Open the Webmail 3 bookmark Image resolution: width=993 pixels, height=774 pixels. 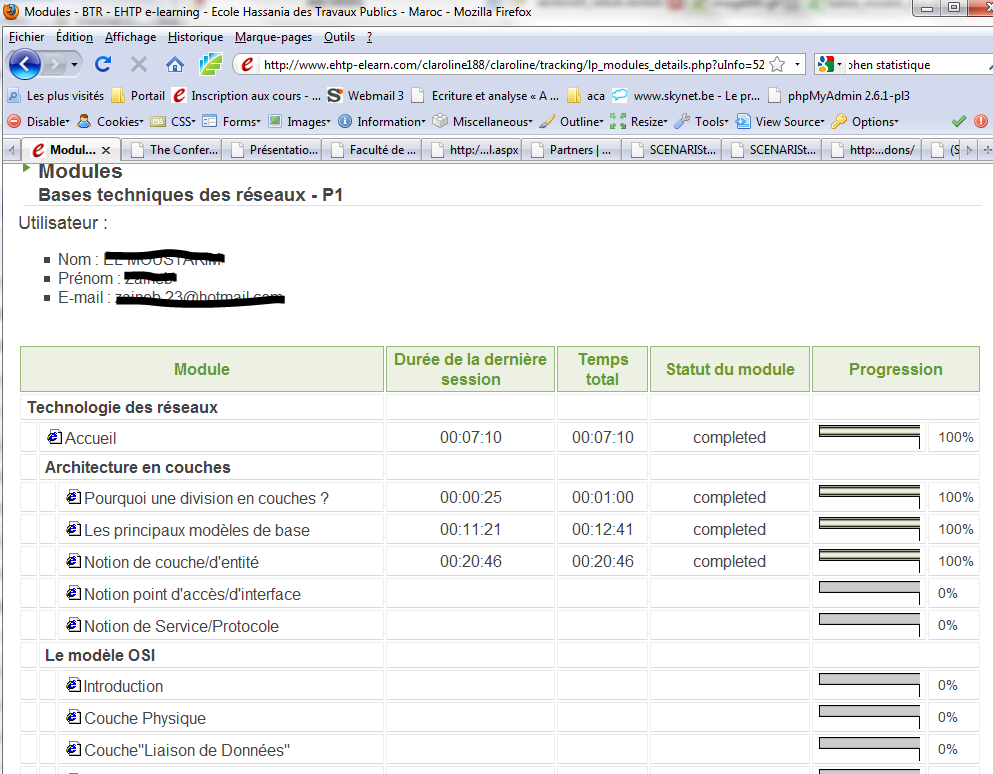pyautogui.click(x=365, y=96)
